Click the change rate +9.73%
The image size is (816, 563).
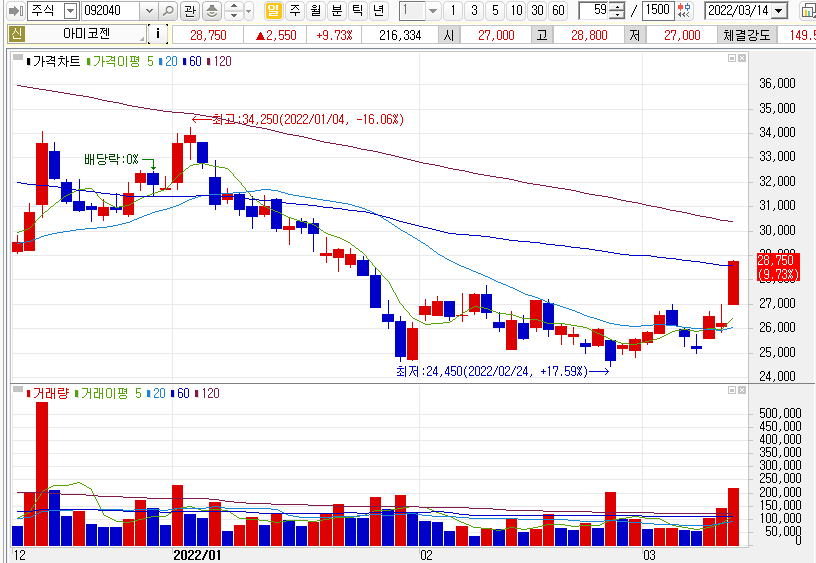pos(334,35)
